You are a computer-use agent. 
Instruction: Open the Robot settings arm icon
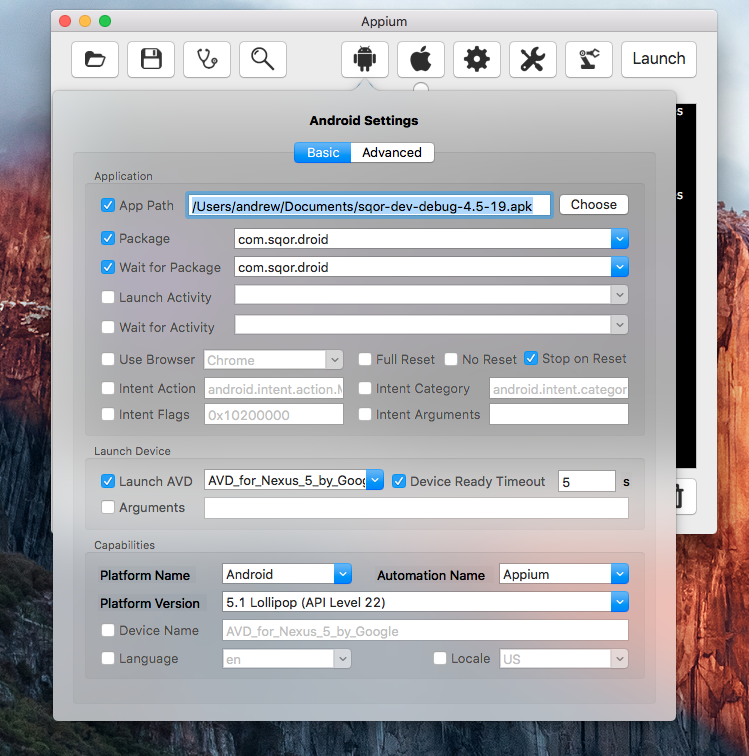point(589,59)
